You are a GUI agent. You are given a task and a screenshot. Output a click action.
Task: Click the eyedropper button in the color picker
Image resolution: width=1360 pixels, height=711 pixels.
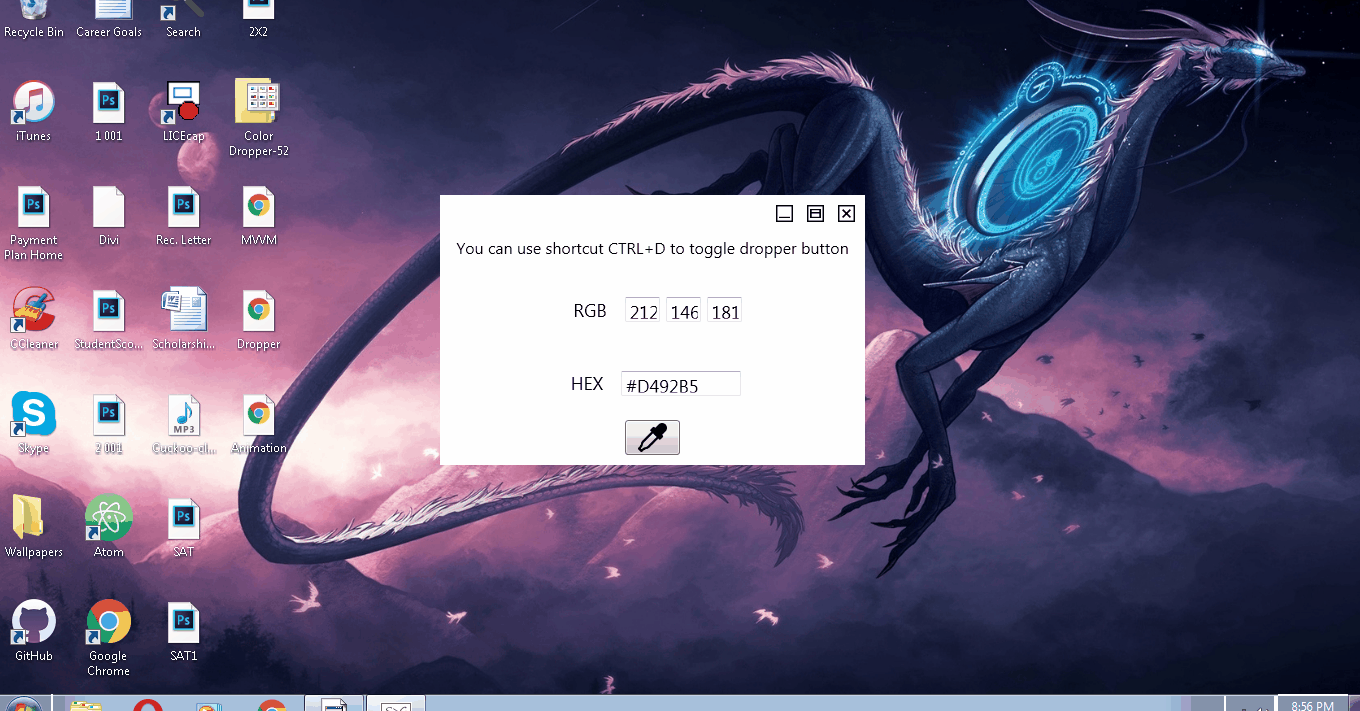652,437
